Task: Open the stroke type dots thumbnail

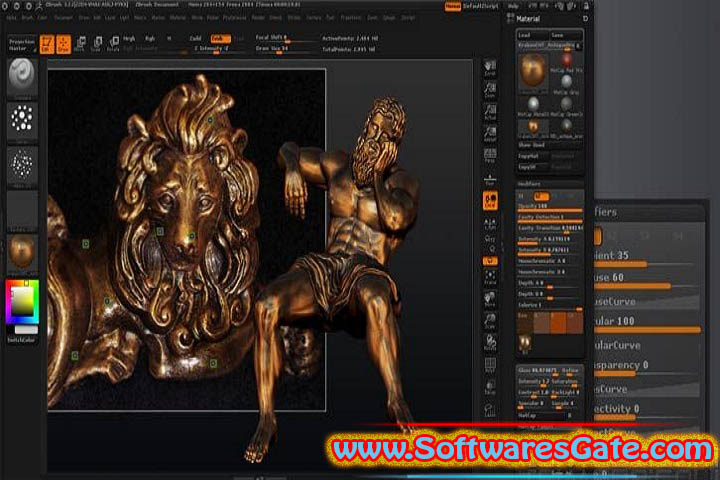Action: [22, 121]
